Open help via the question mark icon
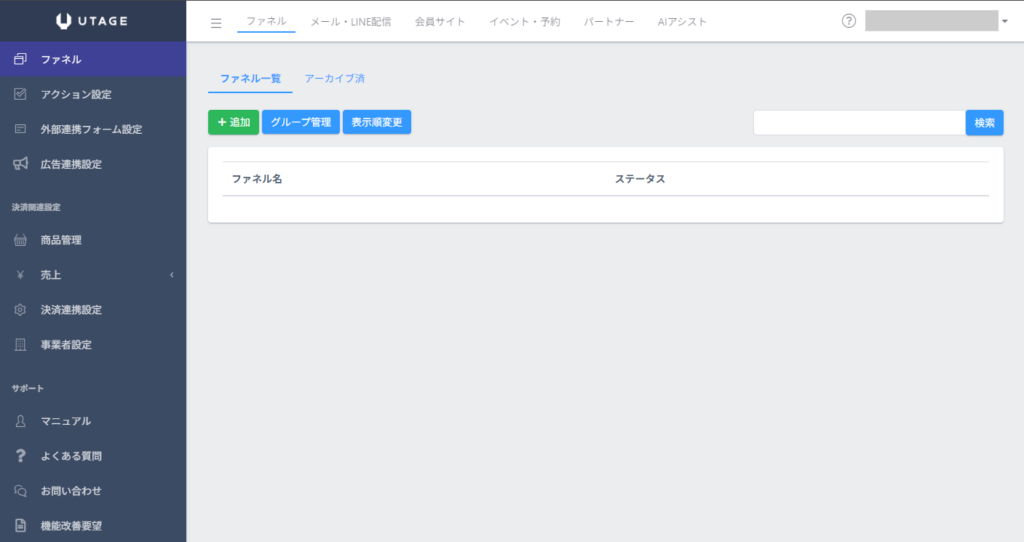The image size is (1024, 542). coord(849,21)
